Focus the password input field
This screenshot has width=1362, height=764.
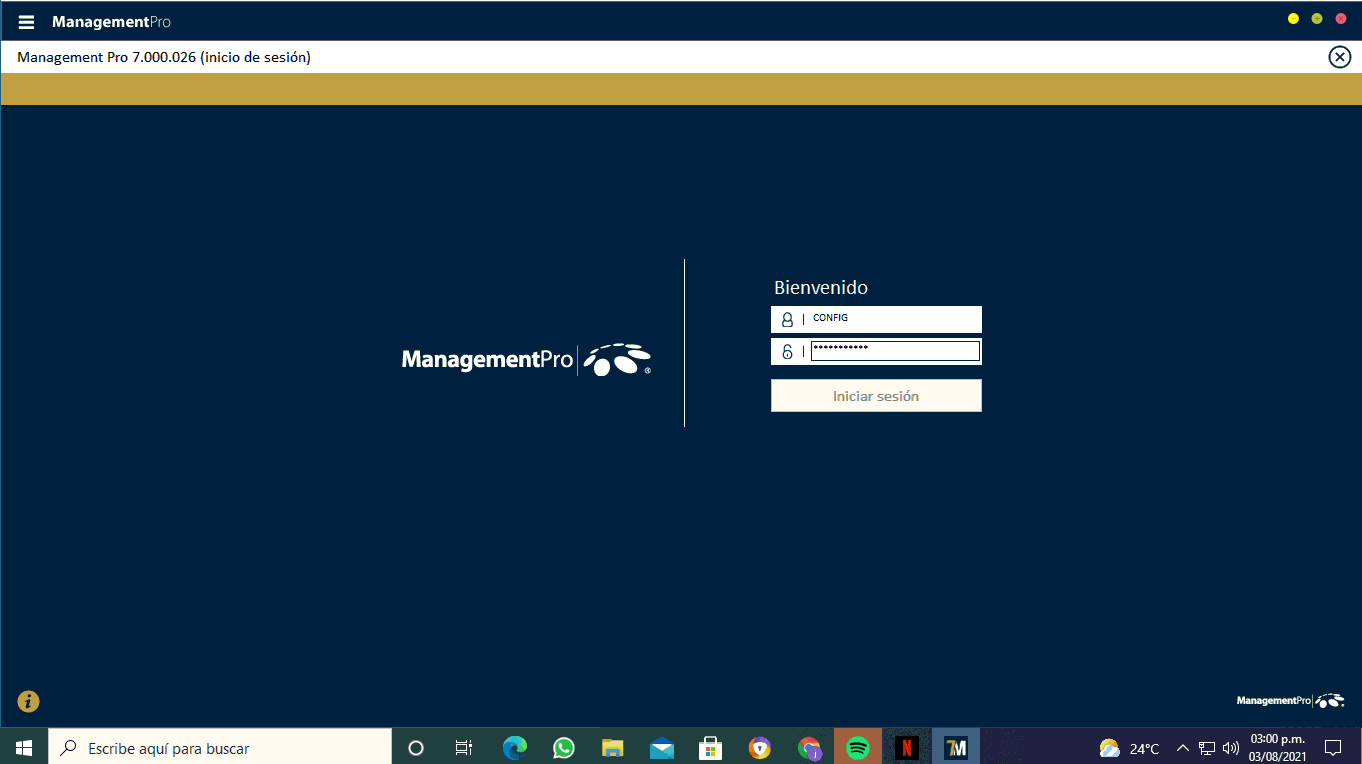pos(894,351)
